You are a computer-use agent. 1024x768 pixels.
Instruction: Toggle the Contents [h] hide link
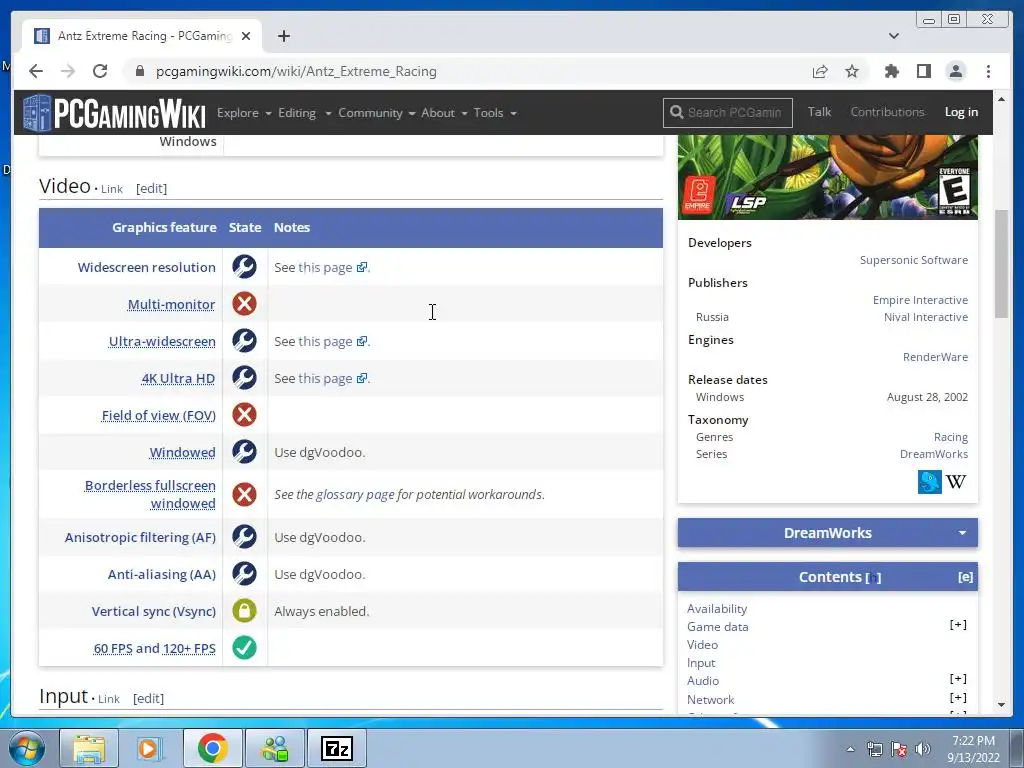coord(873,577)
